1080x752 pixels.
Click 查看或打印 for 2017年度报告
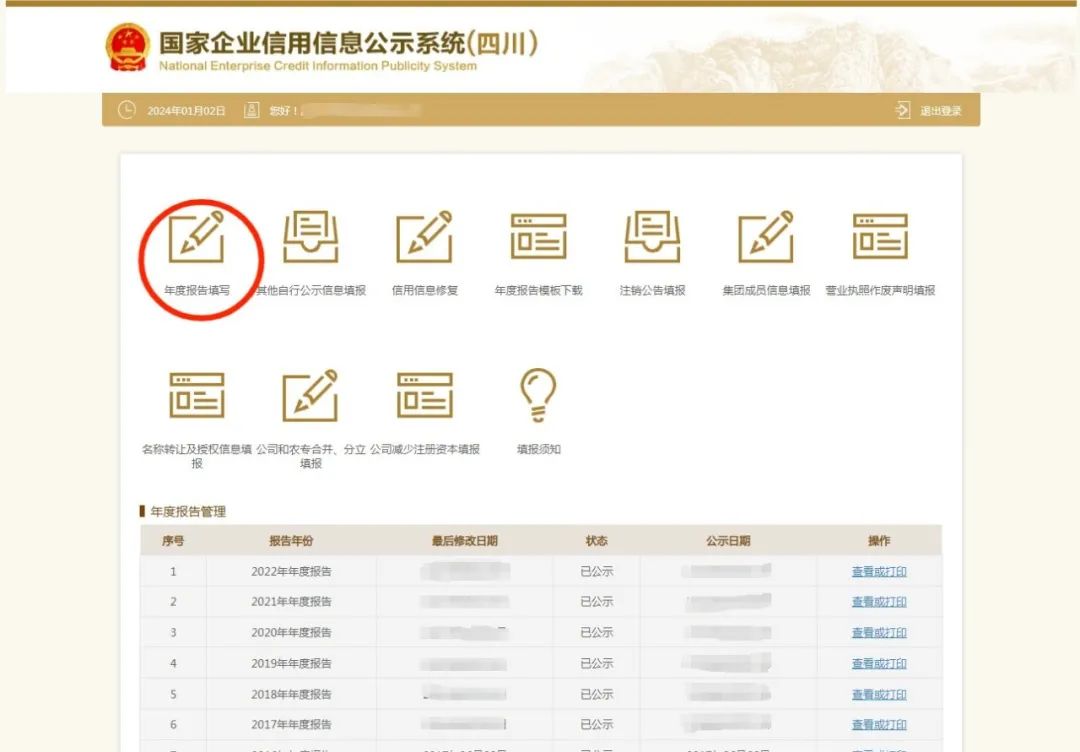pyautogui.click(x=879, y=725)
